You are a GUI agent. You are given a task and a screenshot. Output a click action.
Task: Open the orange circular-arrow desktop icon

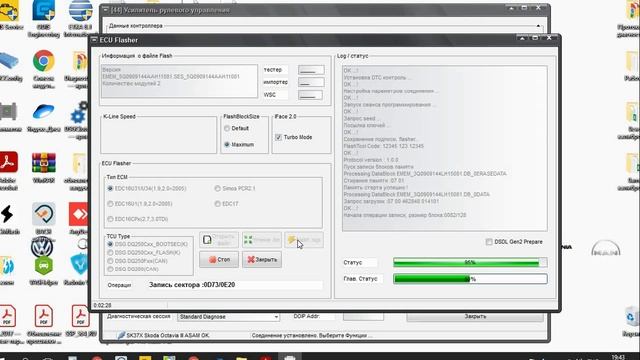(43, 214)
